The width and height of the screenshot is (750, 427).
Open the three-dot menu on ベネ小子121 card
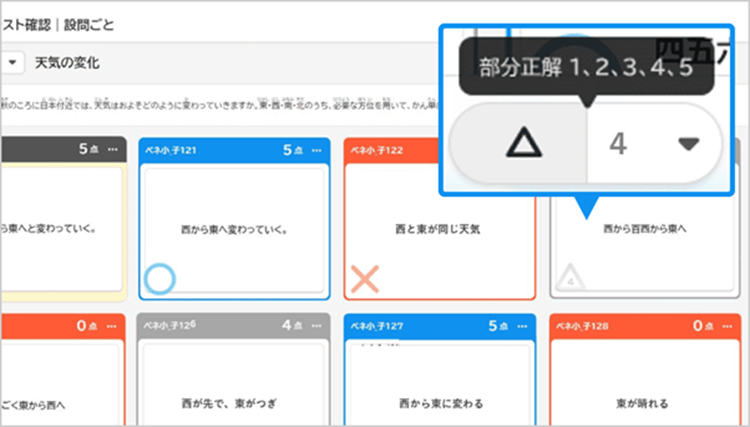tap(317, 150)
